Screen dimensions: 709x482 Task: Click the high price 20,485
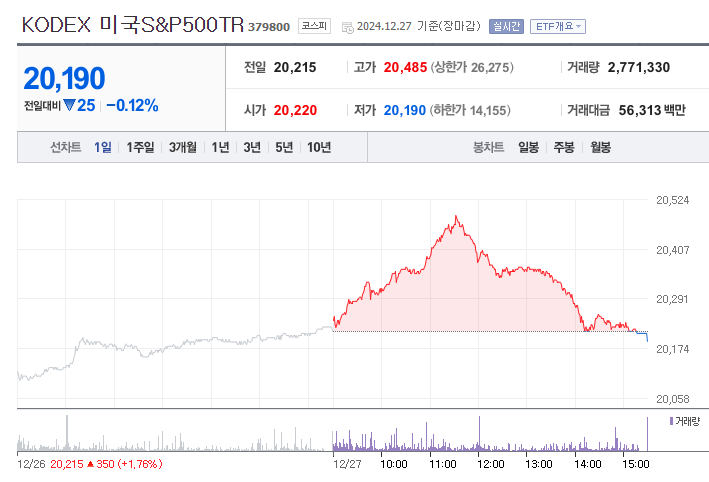(405, 67)
